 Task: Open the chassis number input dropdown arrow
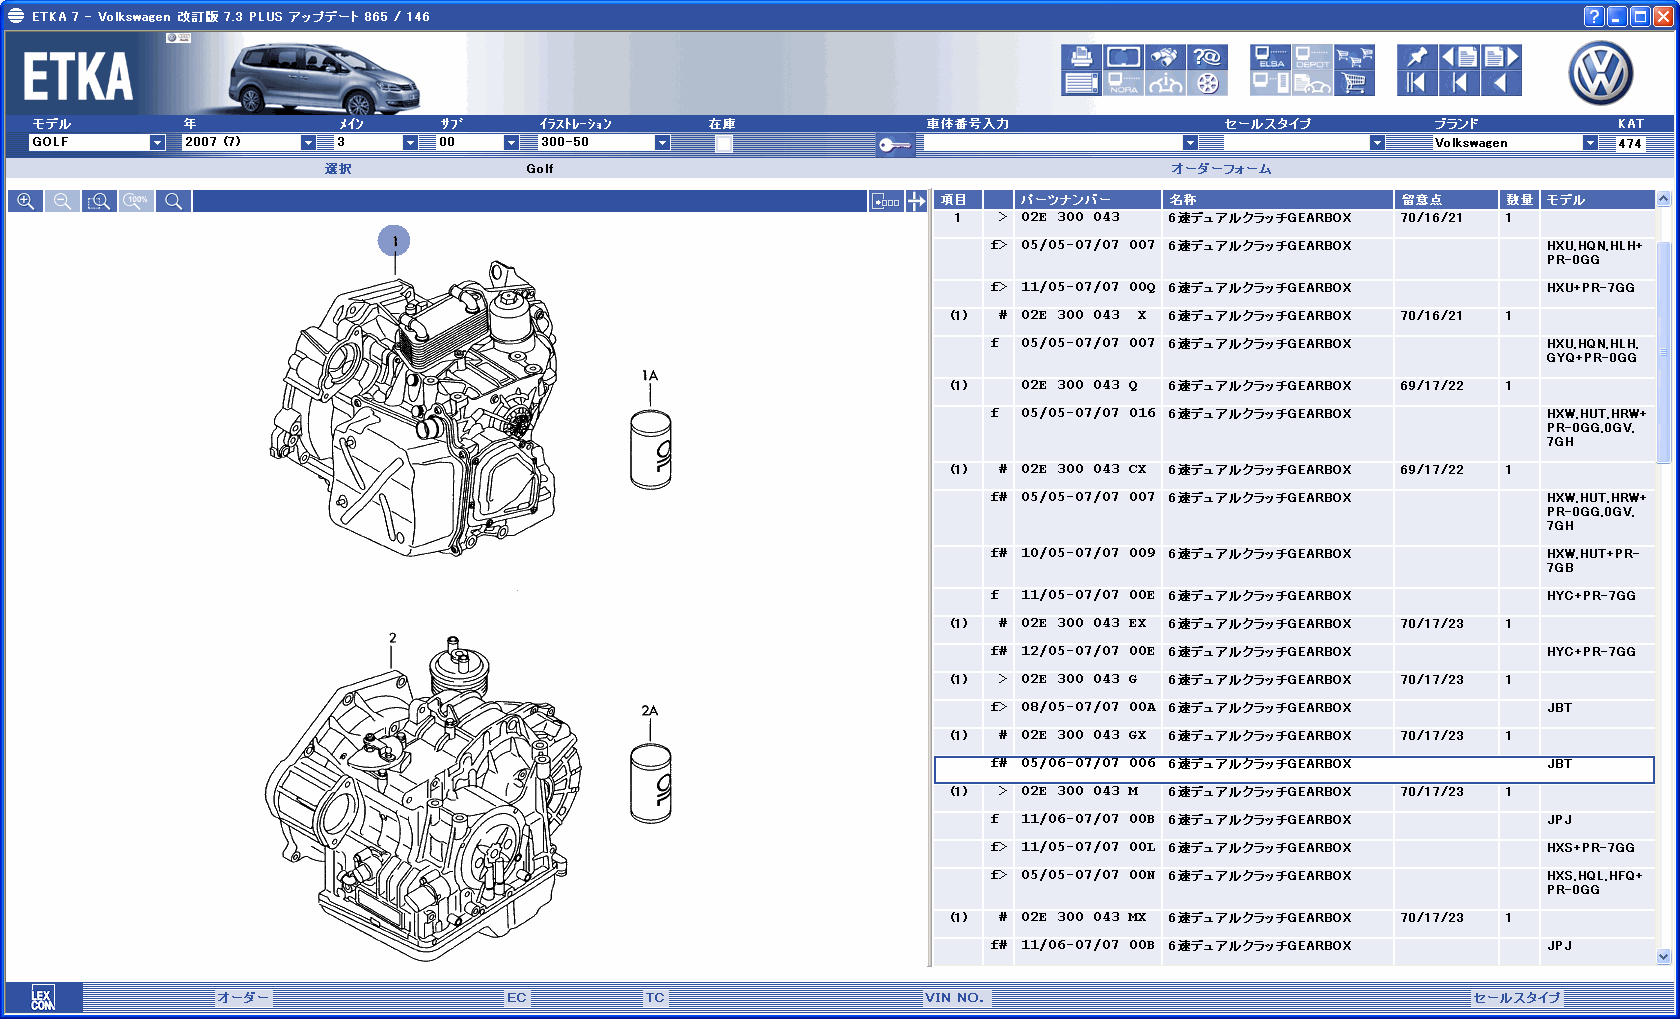(x=1190, y=143)
